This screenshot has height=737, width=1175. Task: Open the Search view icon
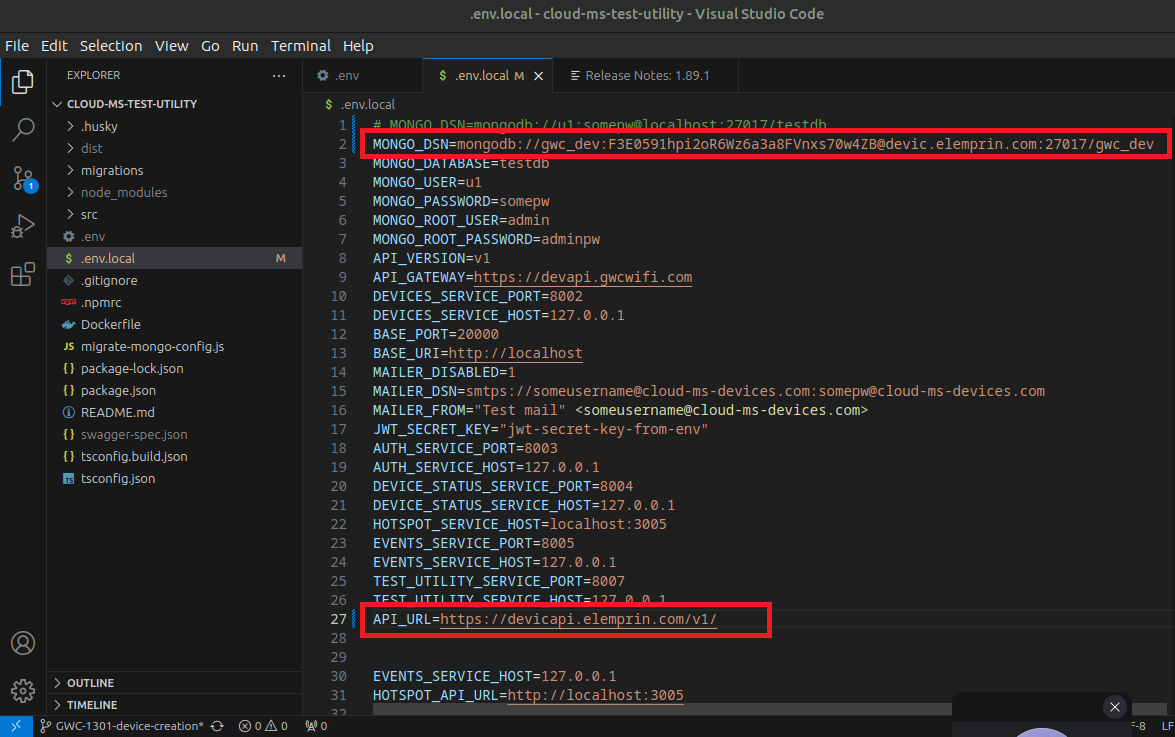[x=22, y=130]
